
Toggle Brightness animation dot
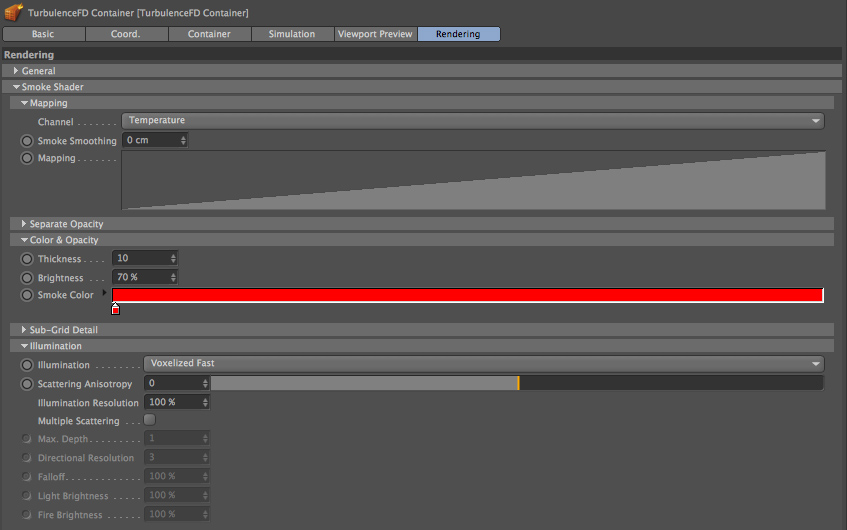tap(27, 278)
